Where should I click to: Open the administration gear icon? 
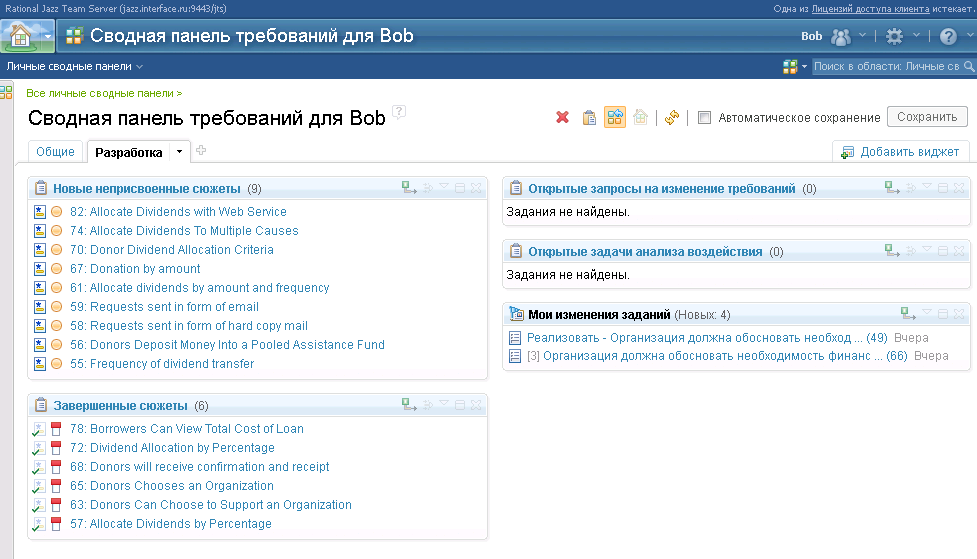pos(894,36)
